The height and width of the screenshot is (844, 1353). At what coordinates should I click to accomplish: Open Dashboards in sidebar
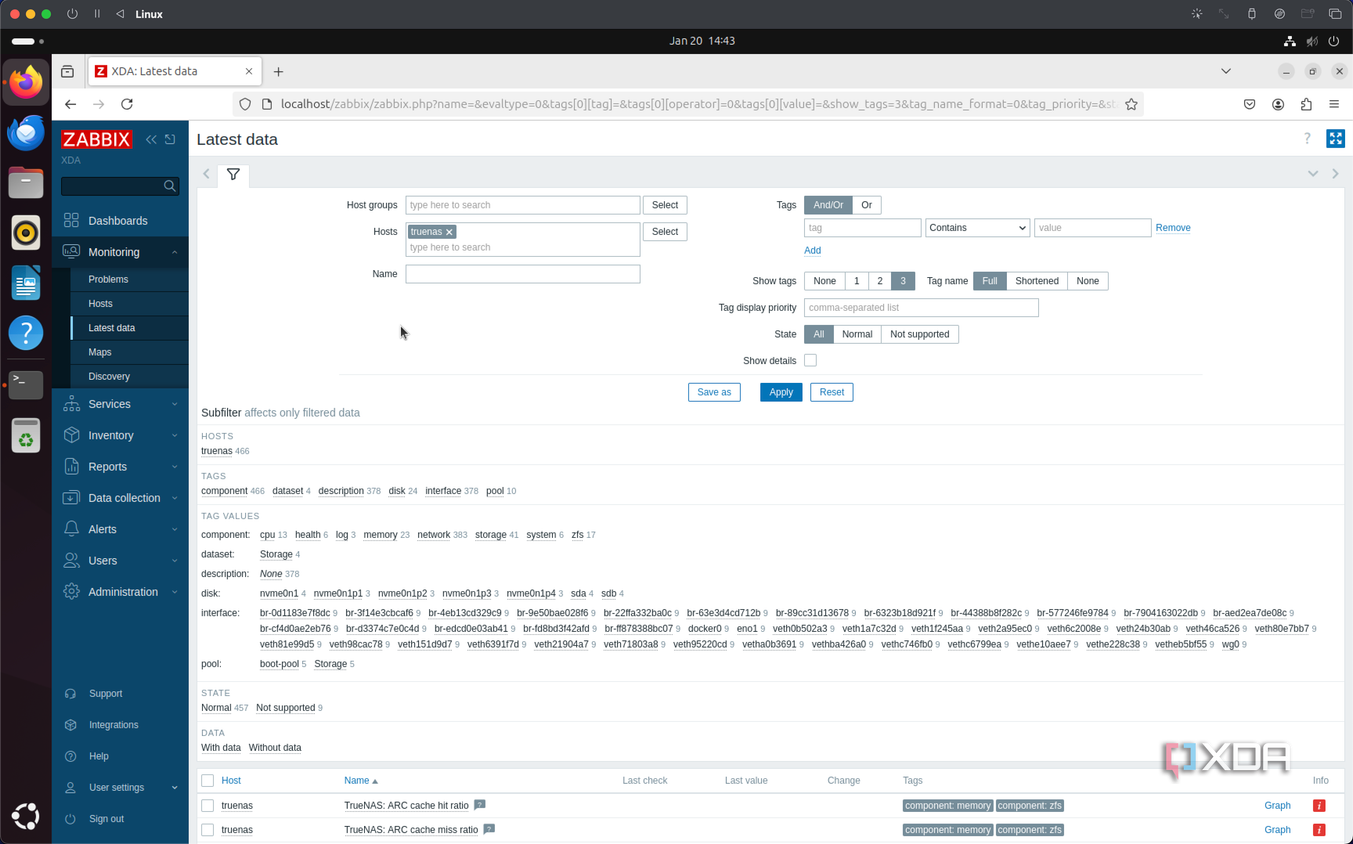point(120,221)
